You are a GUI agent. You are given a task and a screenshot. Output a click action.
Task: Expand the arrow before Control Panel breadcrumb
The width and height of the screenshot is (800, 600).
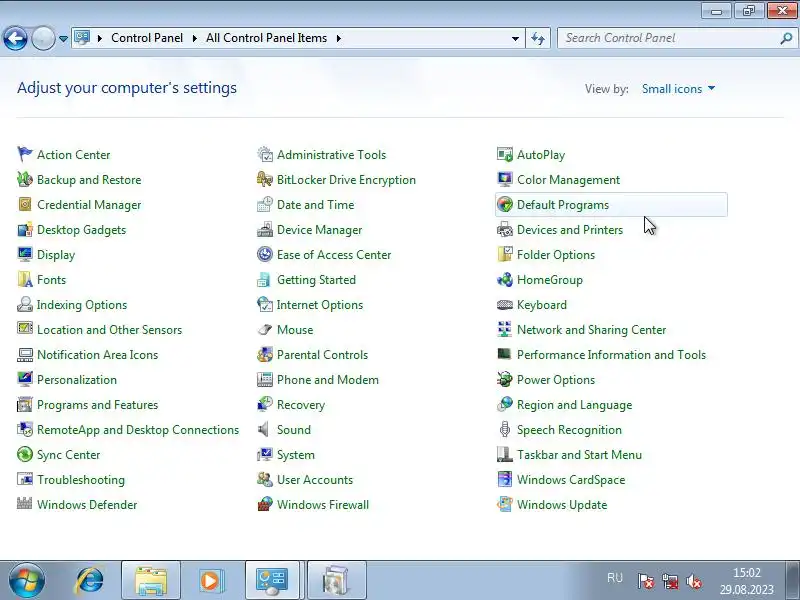(100, 38)
